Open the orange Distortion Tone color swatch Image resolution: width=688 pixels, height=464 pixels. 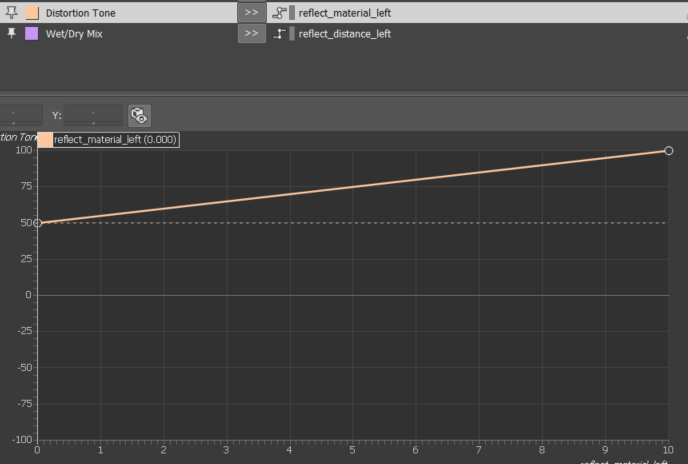pyautogui.click(x=32, y=13)
